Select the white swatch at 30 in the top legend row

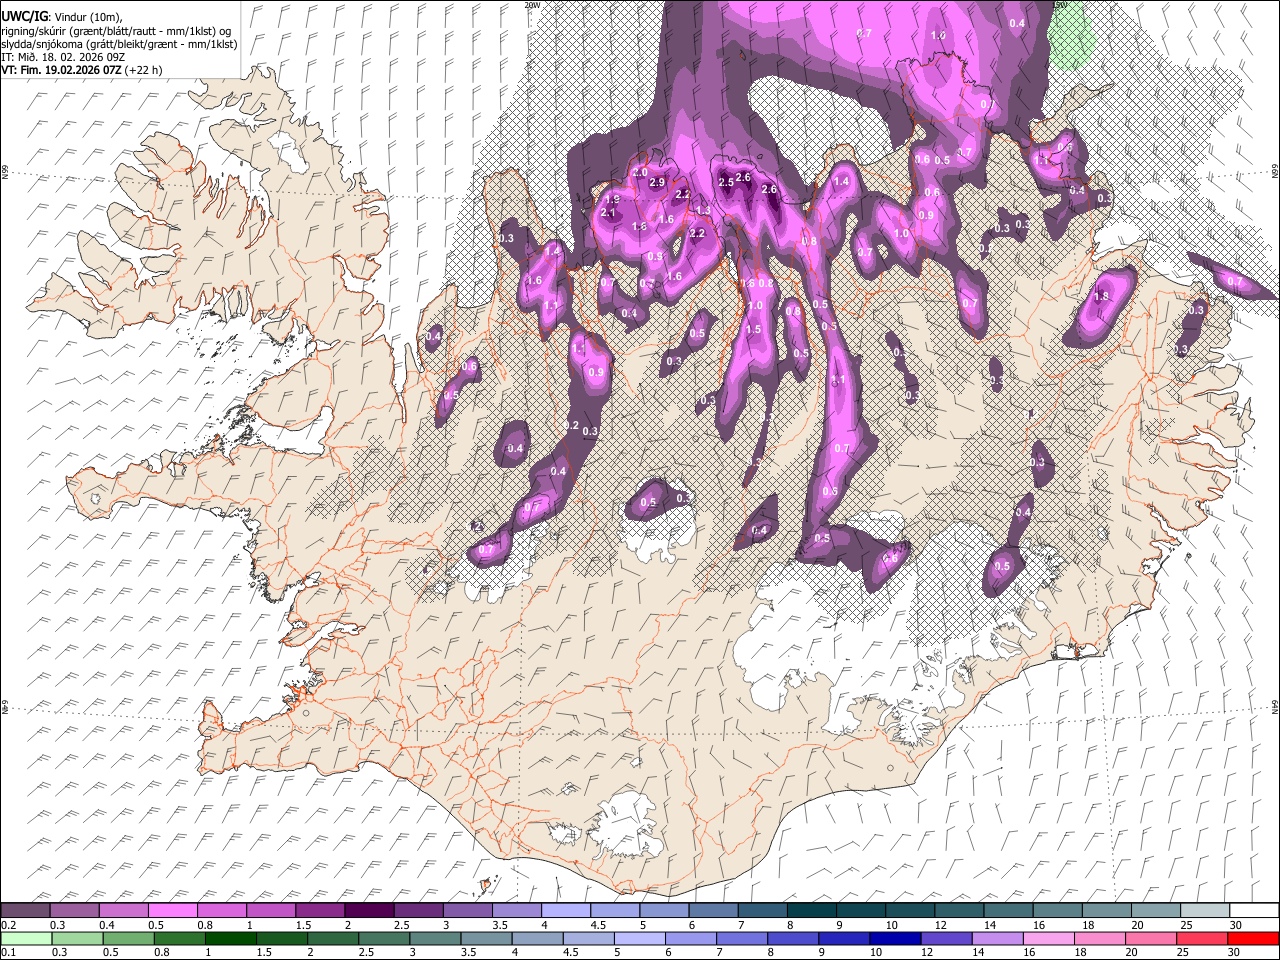(1253, 910)
